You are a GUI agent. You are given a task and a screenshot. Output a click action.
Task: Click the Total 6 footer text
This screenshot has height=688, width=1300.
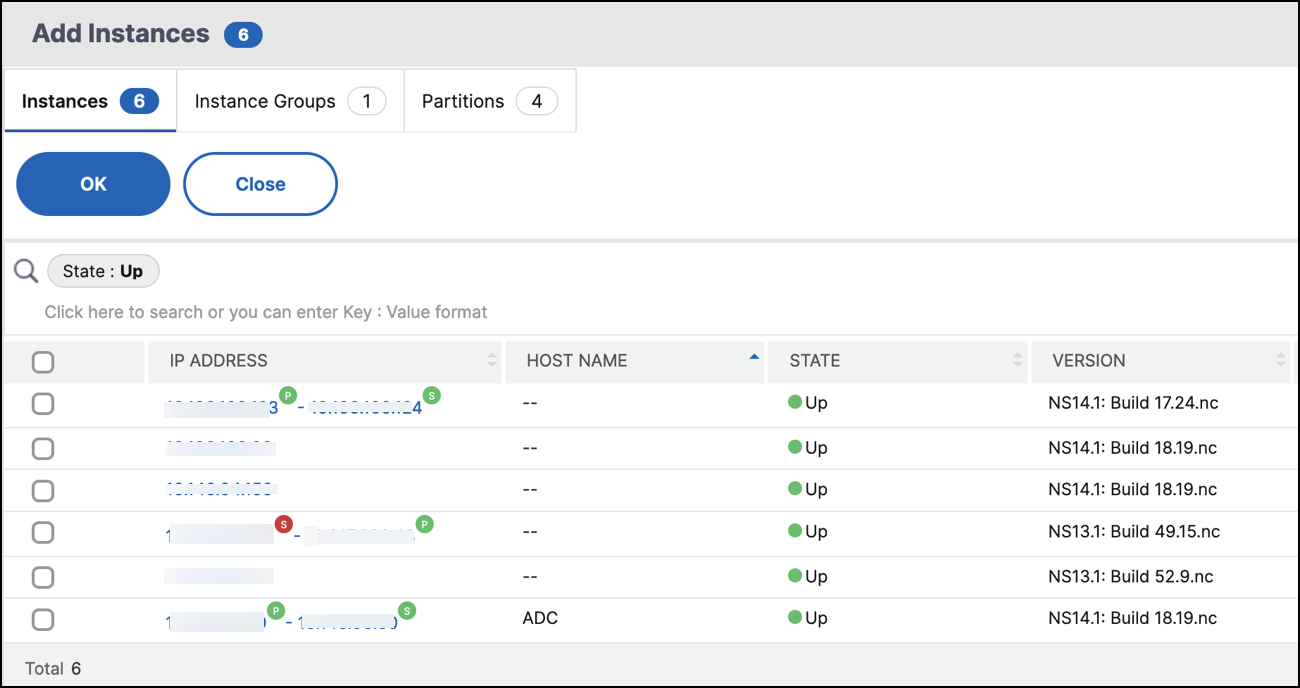click(x=53, y=668)
